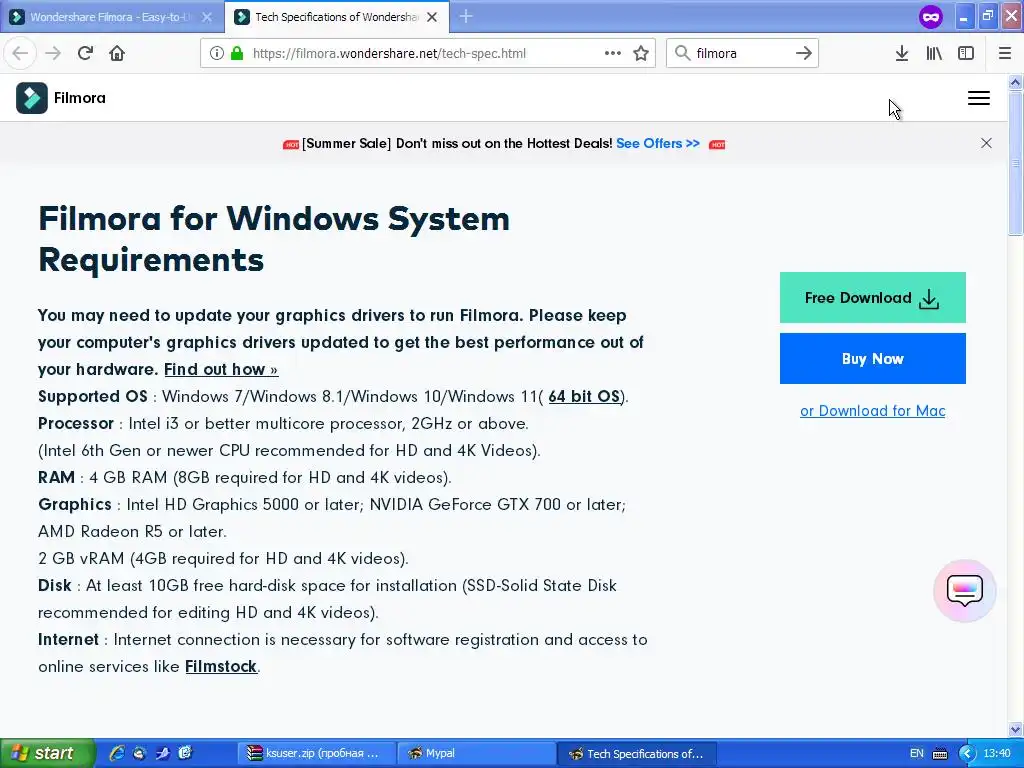Reload the current page
The image size is (1024, 768).
tap(85, 53)
